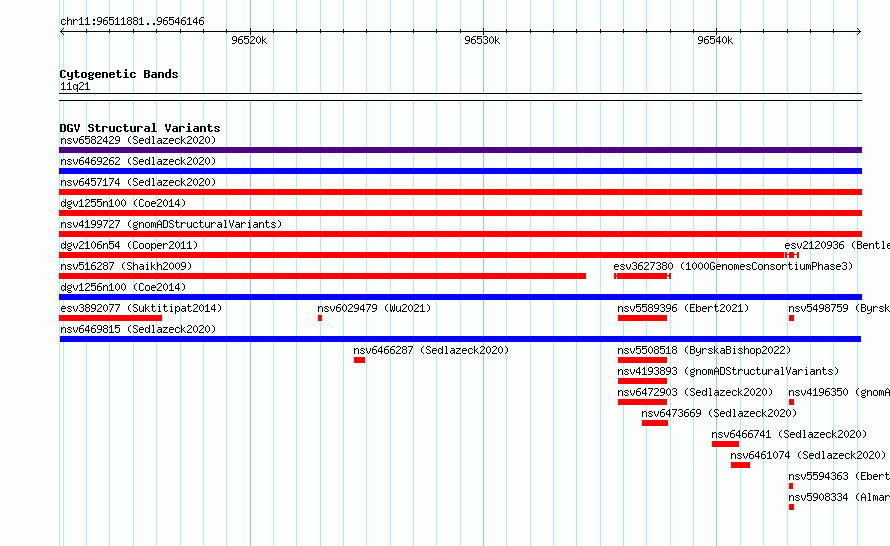Image resolution: width=890 pixels, height=546 pixels.
Task: Click the nsv6582429 (Sedlazeck2020) label
Action: [138, 140]
